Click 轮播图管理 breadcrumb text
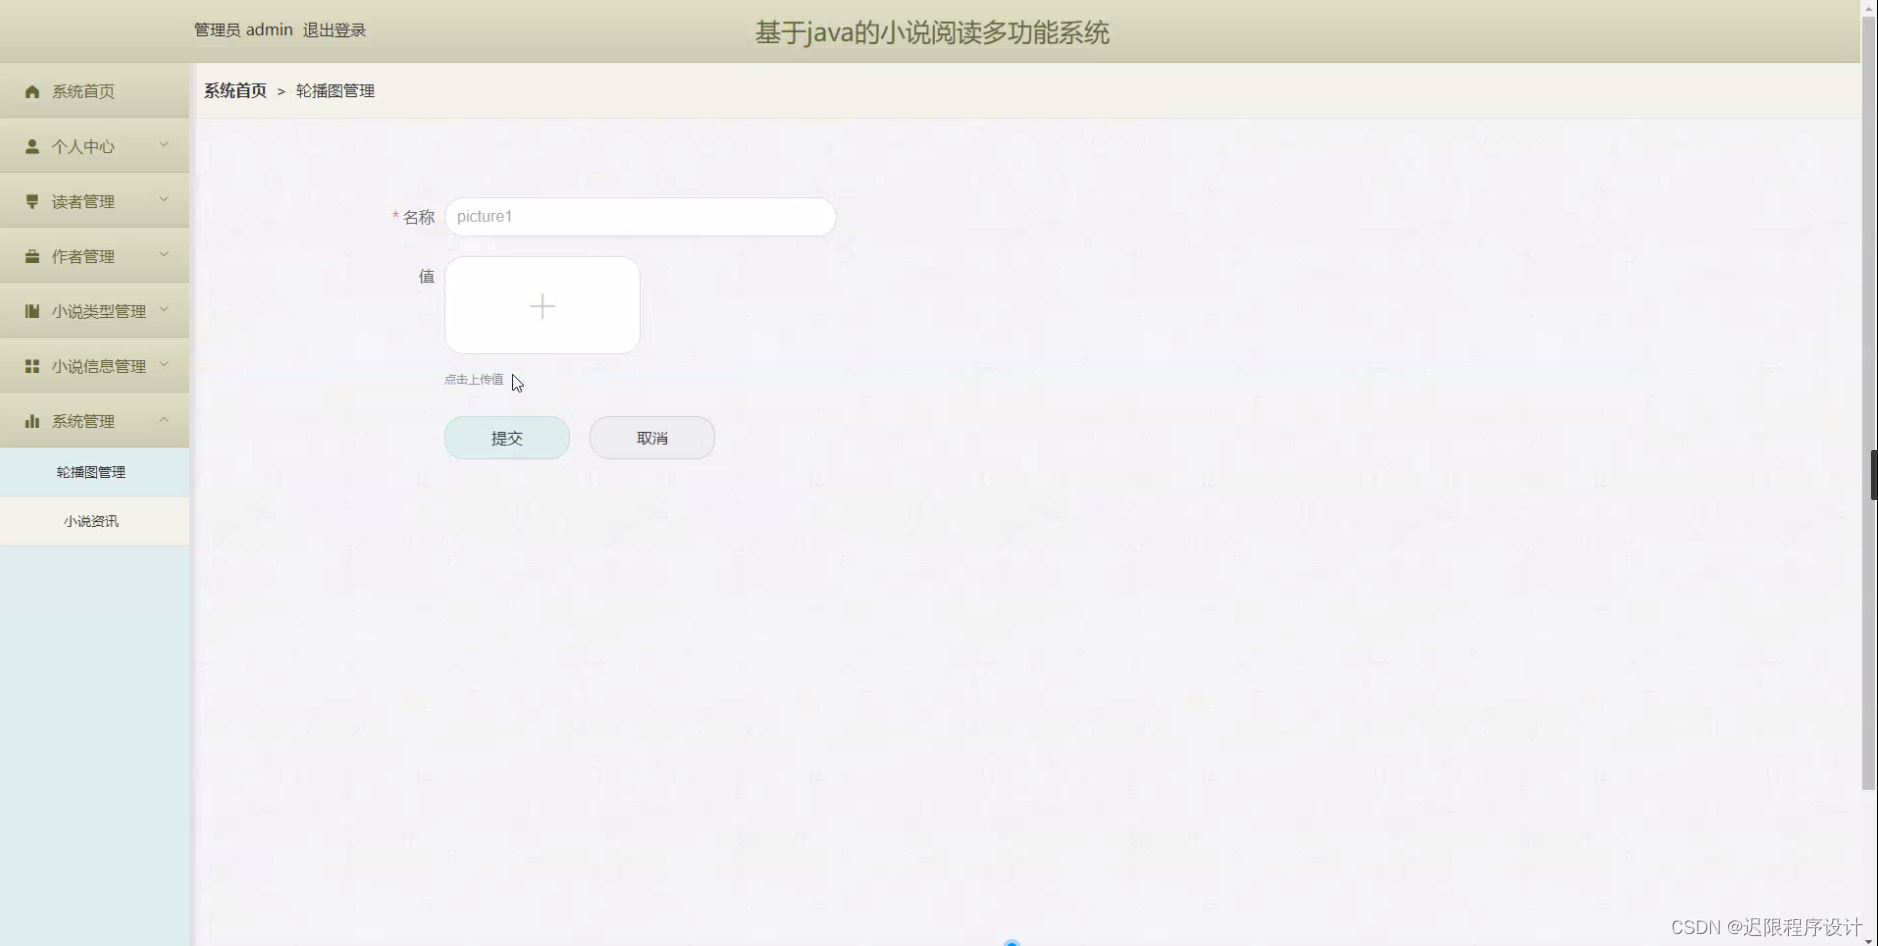The width and height of the screenshot is (1878, 946). click(x=335, y=91)
